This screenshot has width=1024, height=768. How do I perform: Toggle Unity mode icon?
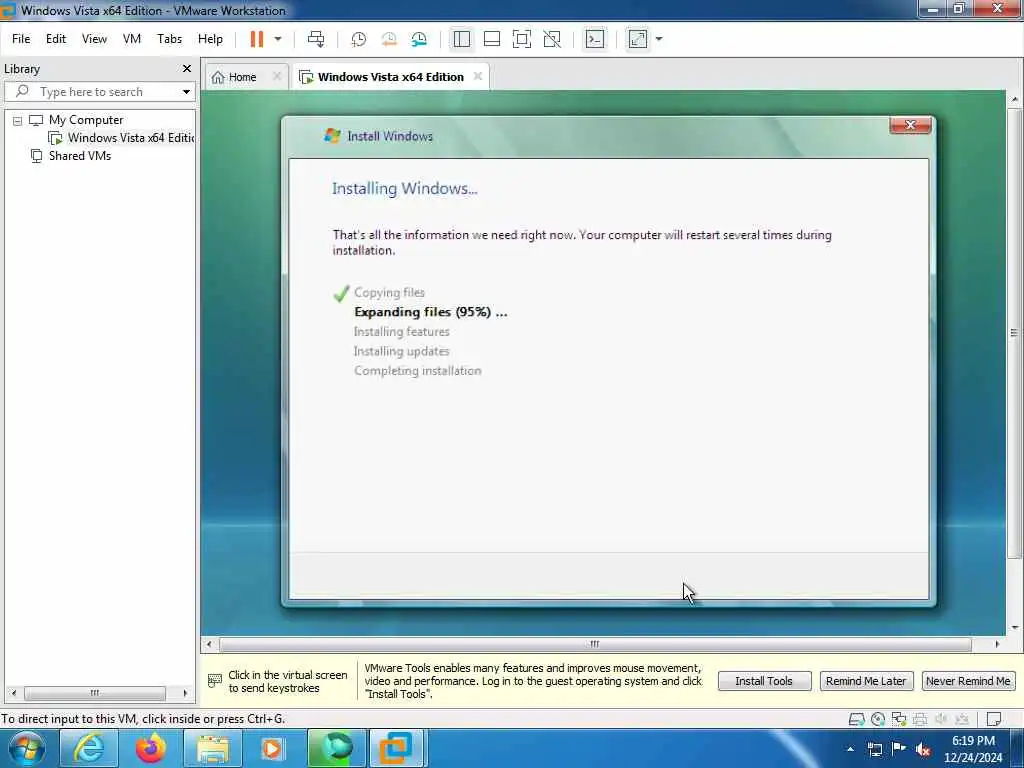pos(552,39)
